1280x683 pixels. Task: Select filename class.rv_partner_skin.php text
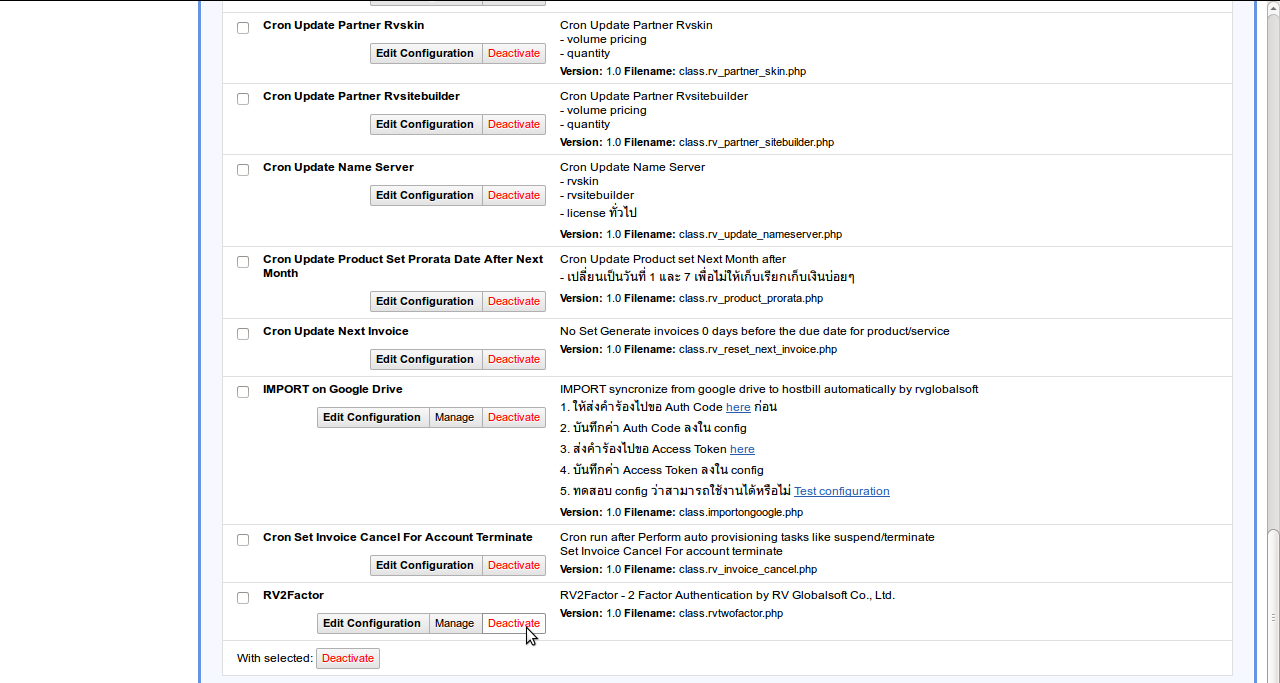tap(742, 72)
